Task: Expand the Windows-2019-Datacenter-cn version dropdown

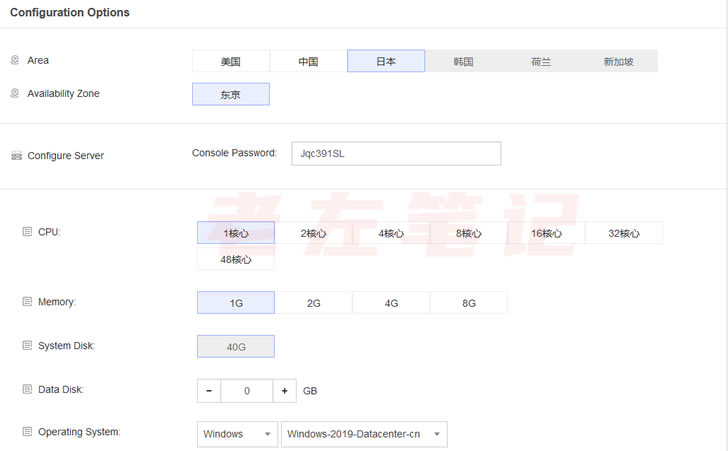Action: [364, 434]
